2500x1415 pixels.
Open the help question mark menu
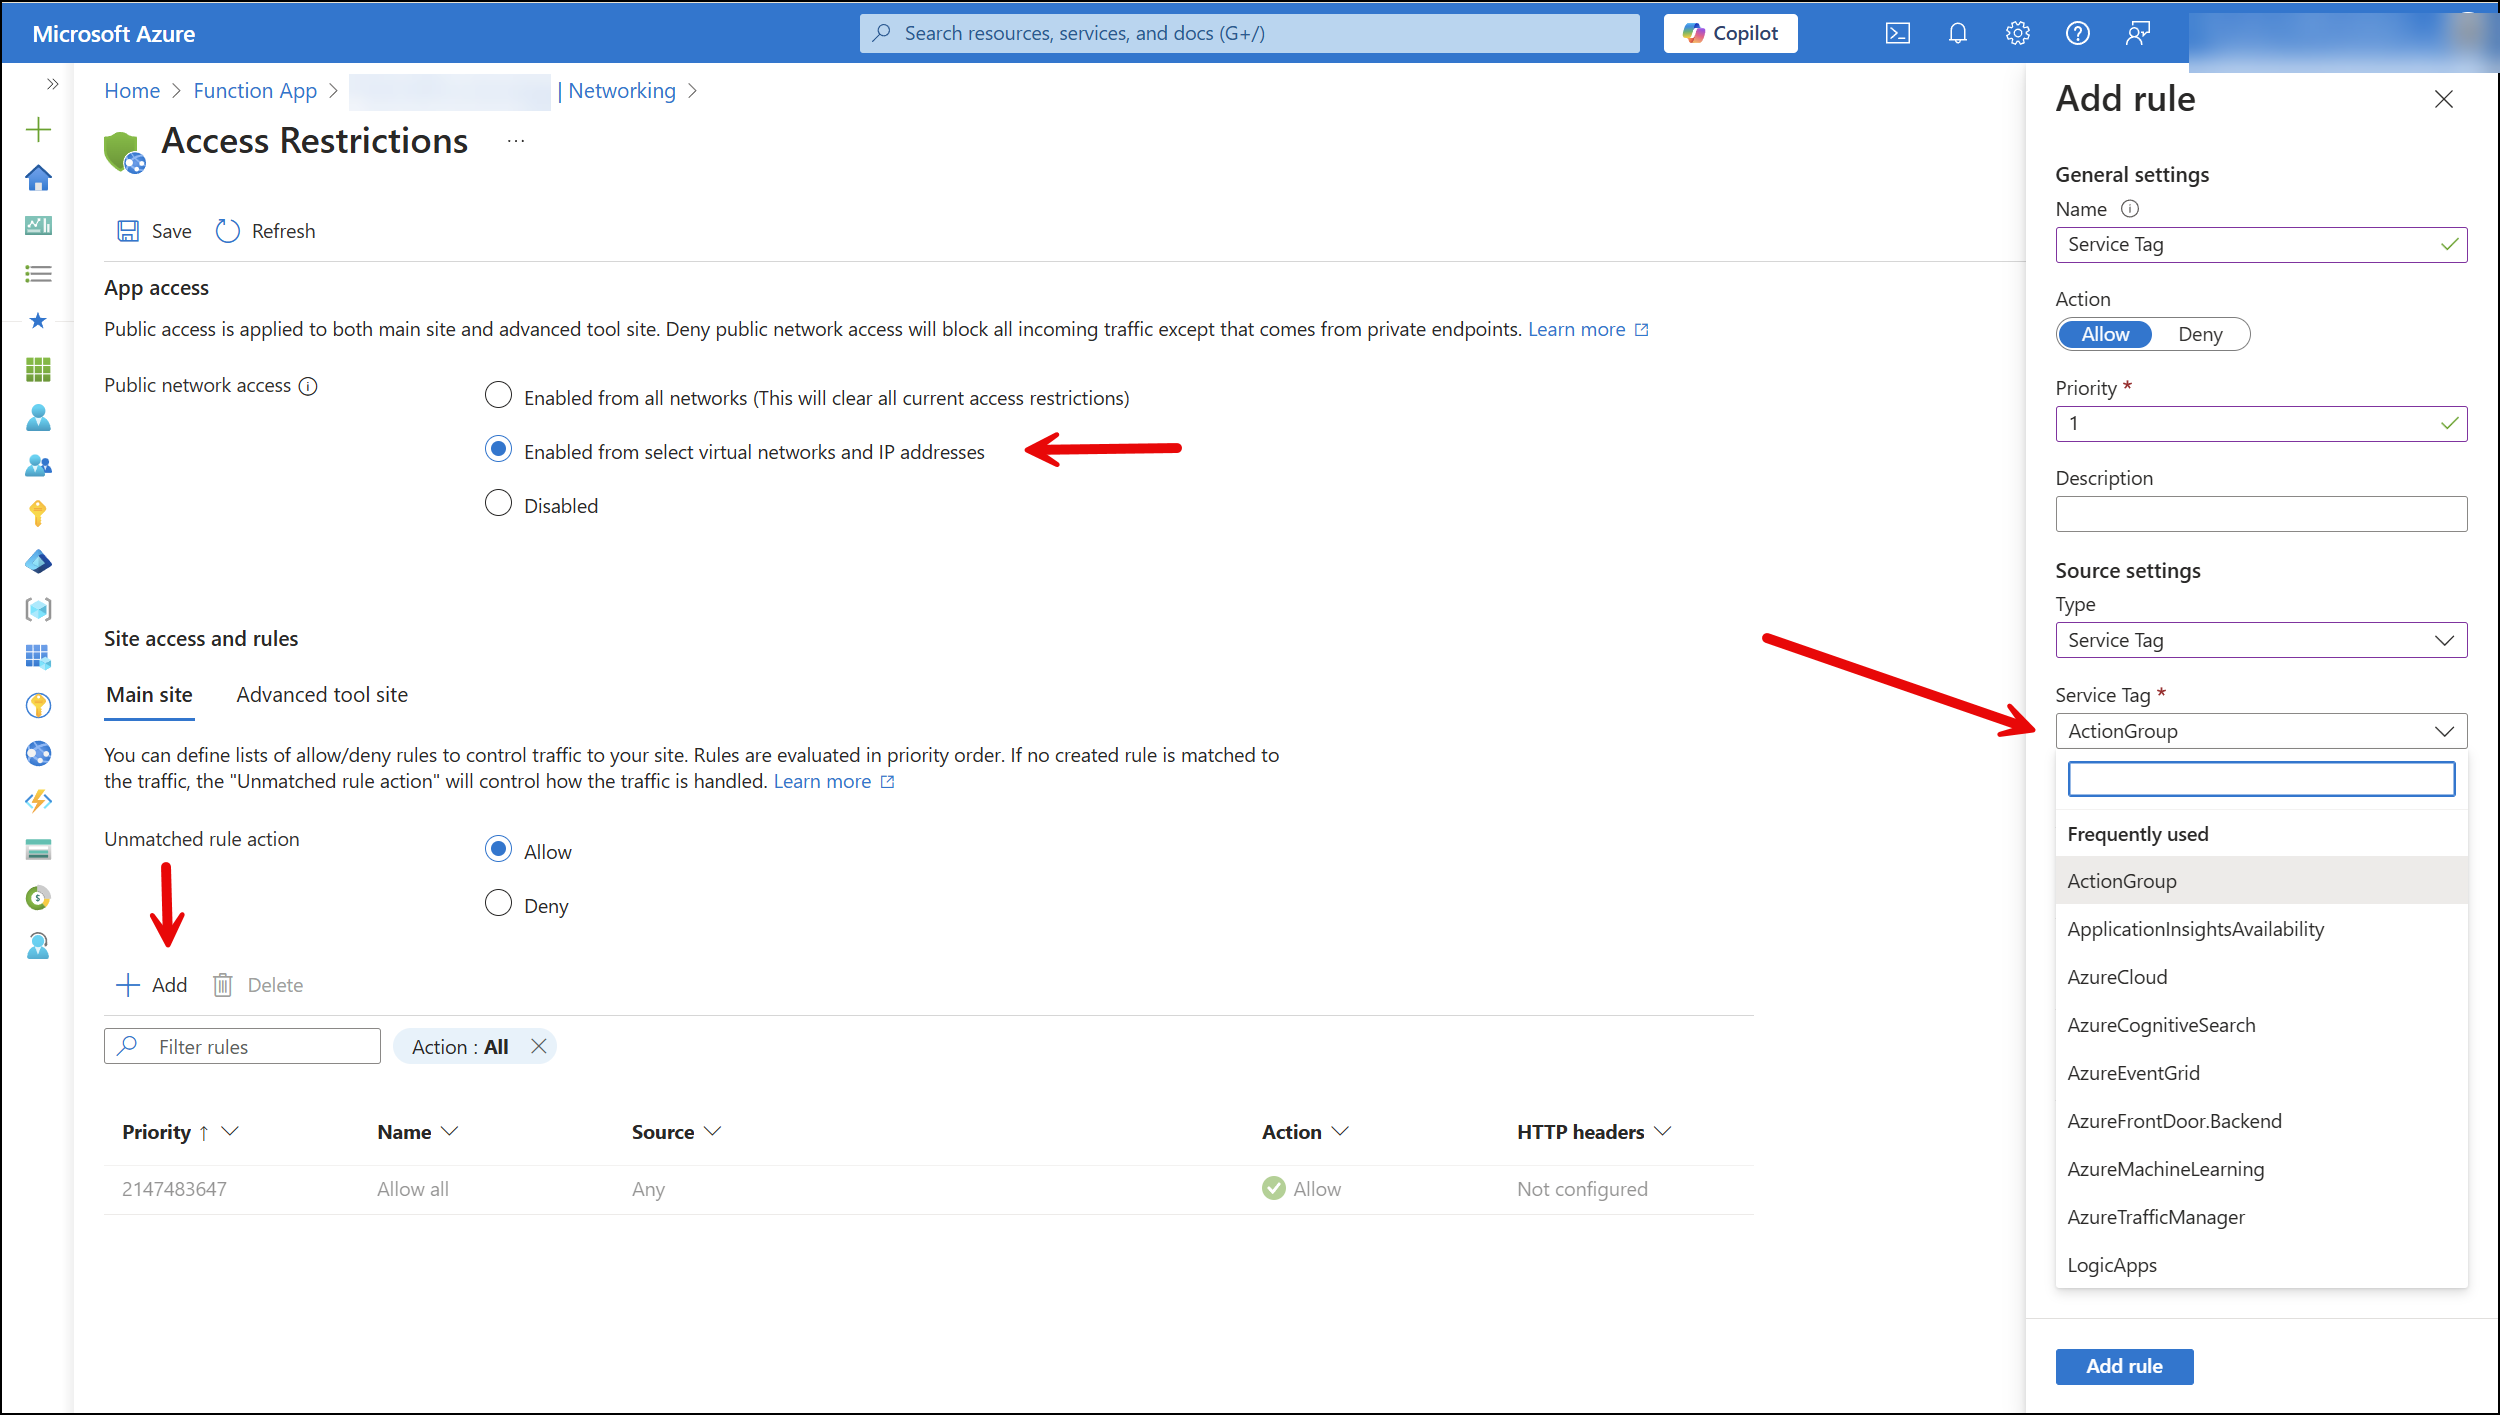pyautogui.click(x=2077, y=33)
